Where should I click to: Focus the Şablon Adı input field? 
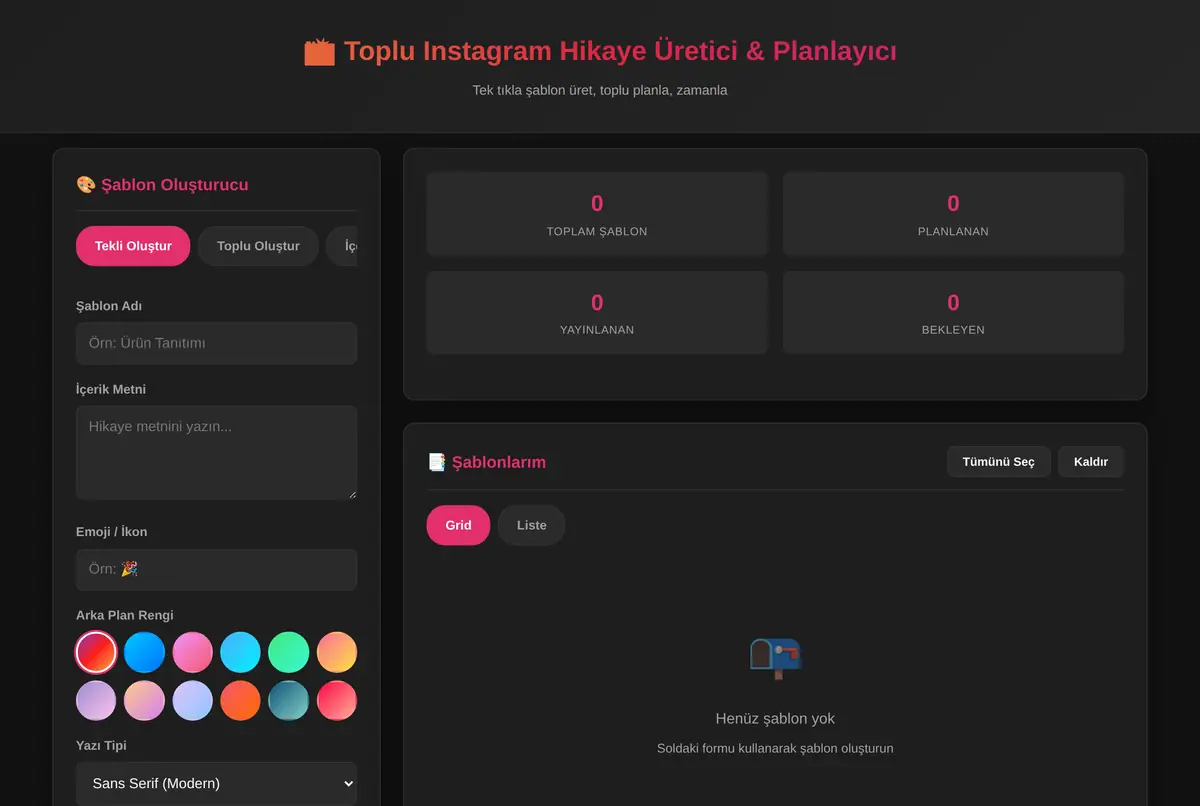216,343
